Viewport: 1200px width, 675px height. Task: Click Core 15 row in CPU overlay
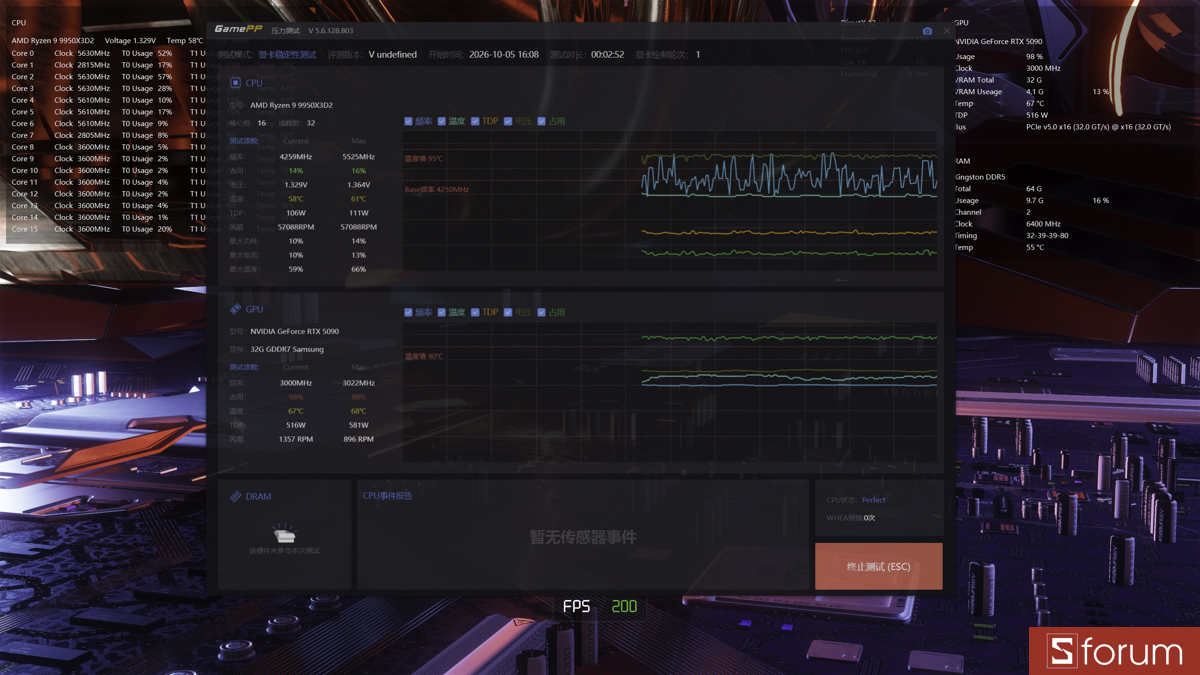click(x=108, y=229)
